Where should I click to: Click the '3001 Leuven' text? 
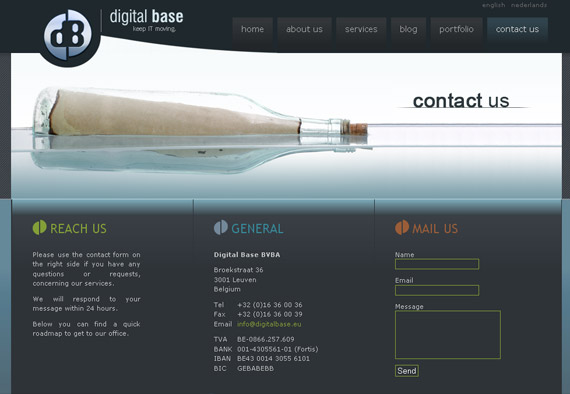(235, 280)
